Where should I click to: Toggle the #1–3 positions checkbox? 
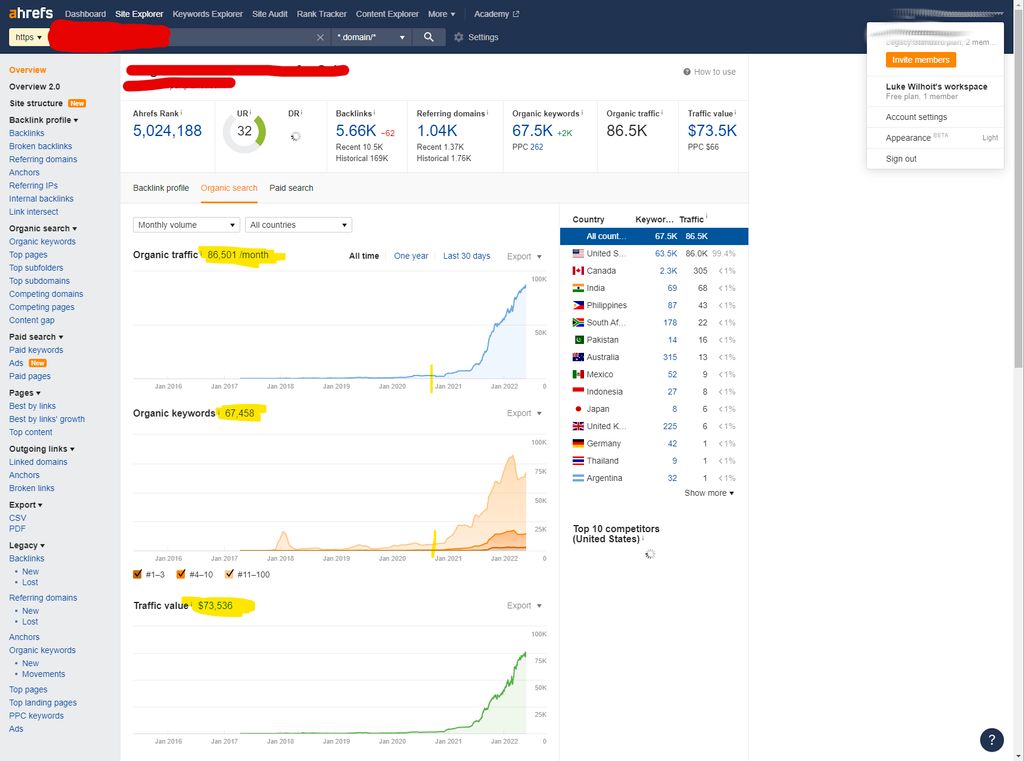137,574
